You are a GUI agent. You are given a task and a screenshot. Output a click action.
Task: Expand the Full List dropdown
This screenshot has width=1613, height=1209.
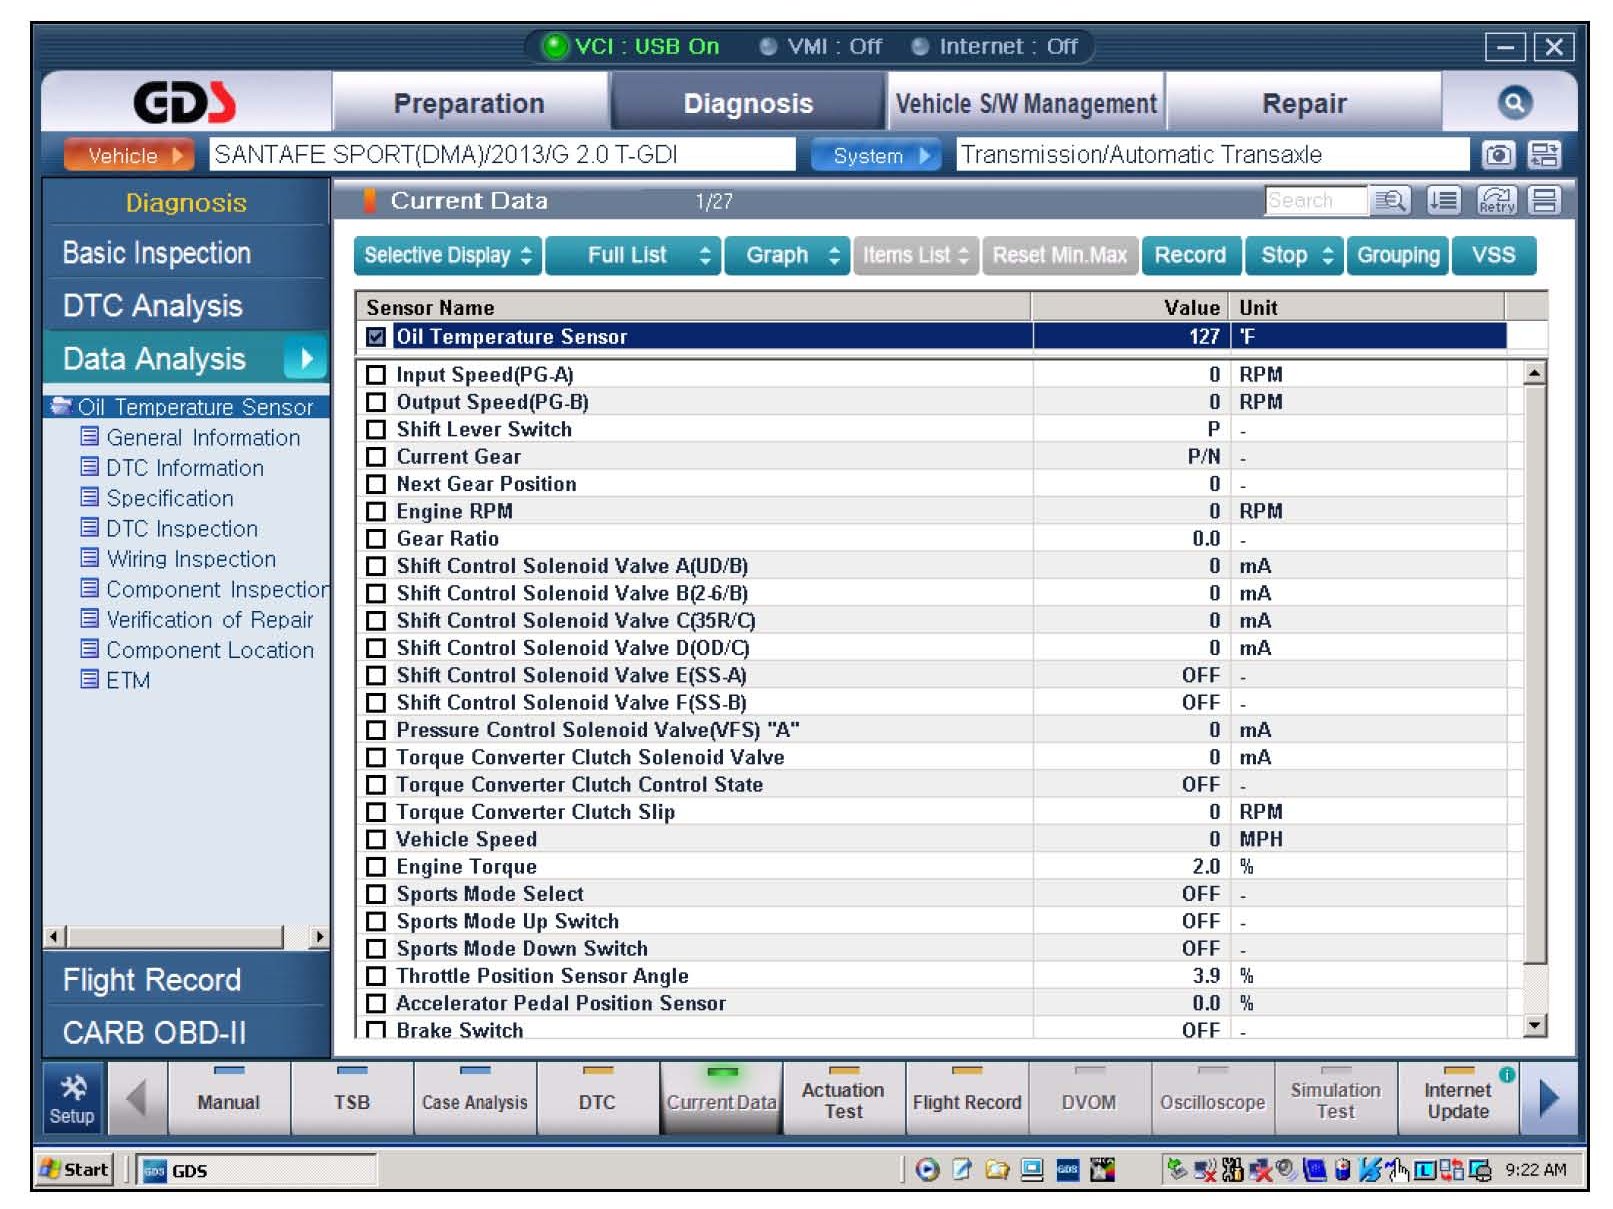pos(634,256)
